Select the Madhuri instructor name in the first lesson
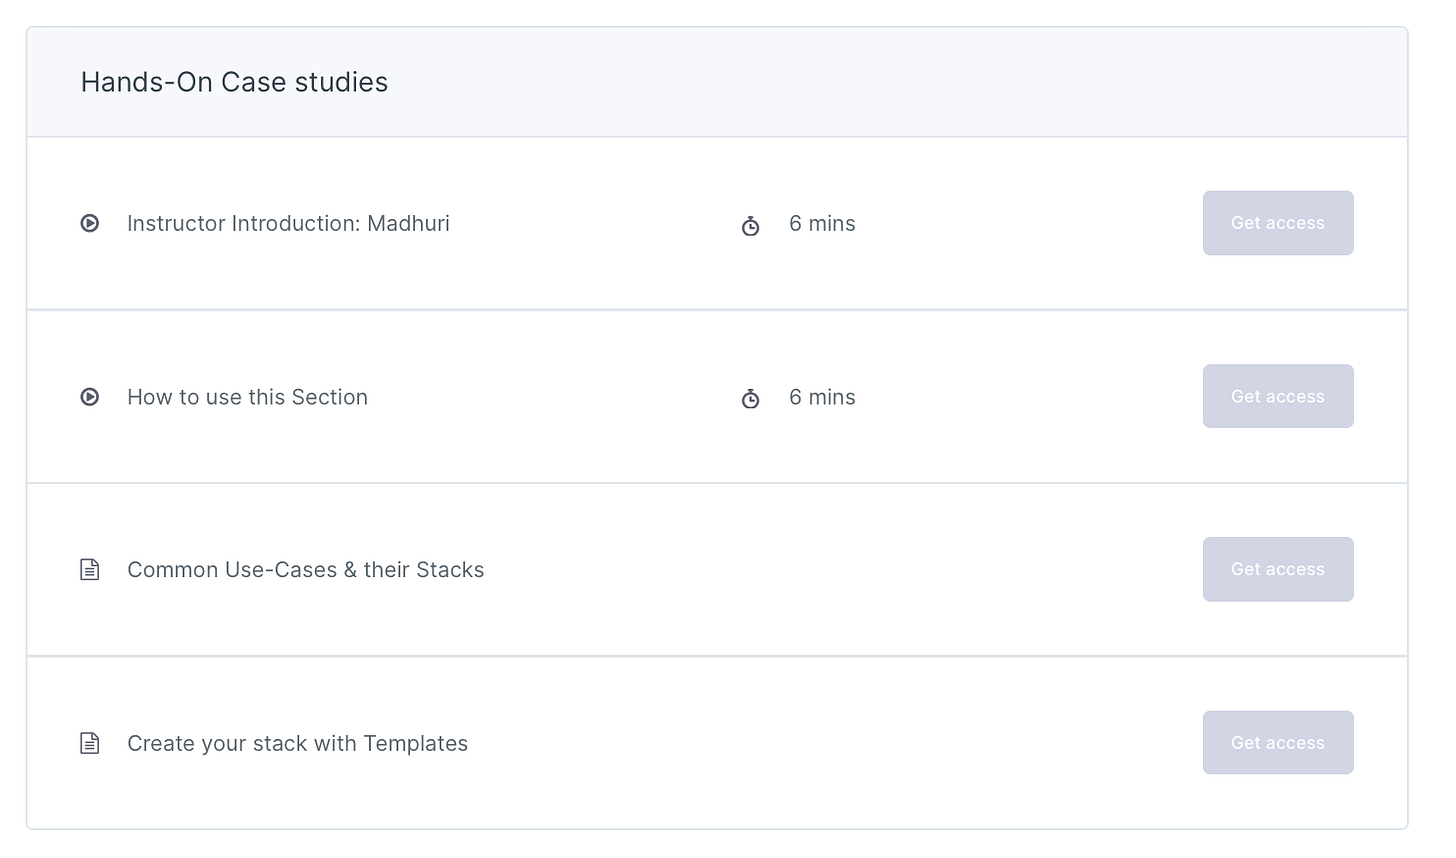The image size is (1456, 858). pos(408,224)
